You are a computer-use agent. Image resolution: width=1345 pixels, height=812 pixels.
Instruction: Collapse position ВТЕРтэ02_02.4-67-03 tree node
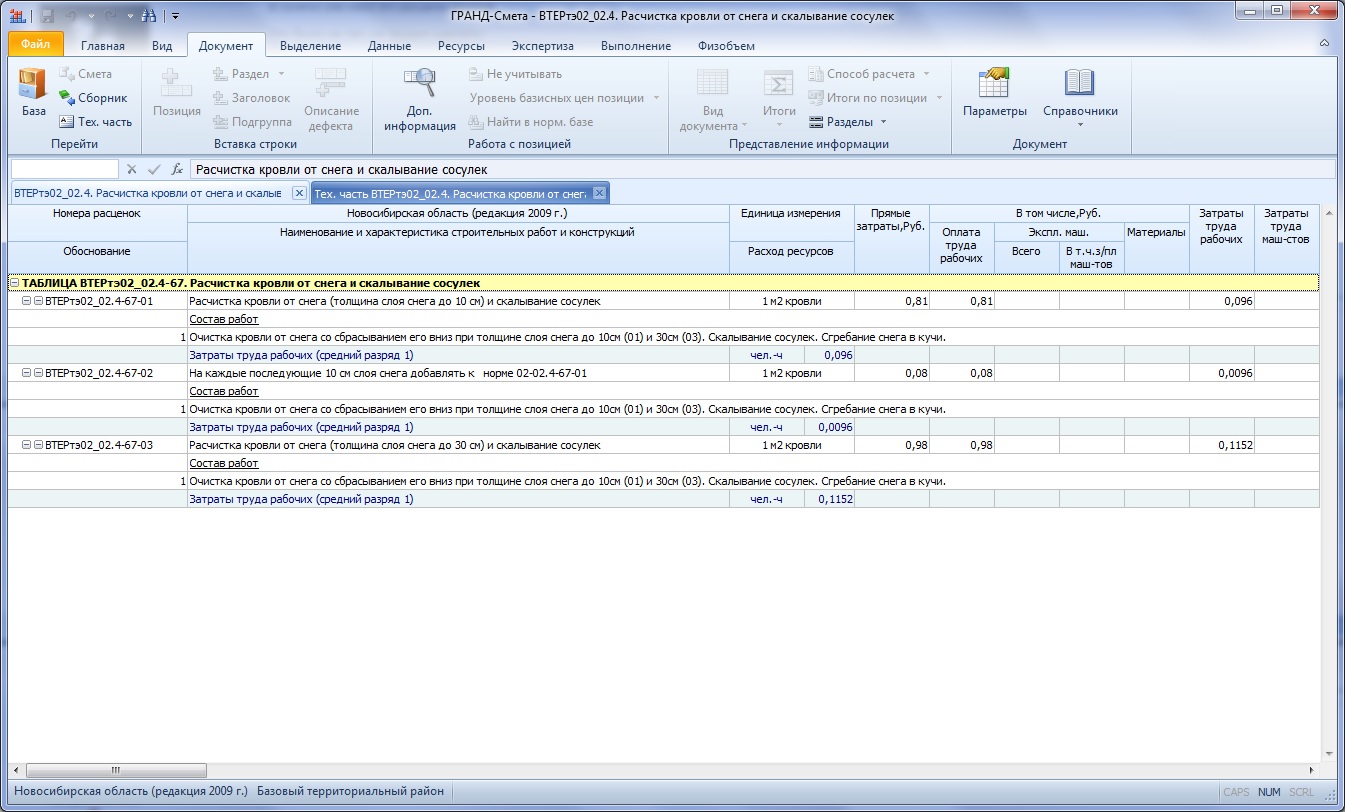[27, 445]
